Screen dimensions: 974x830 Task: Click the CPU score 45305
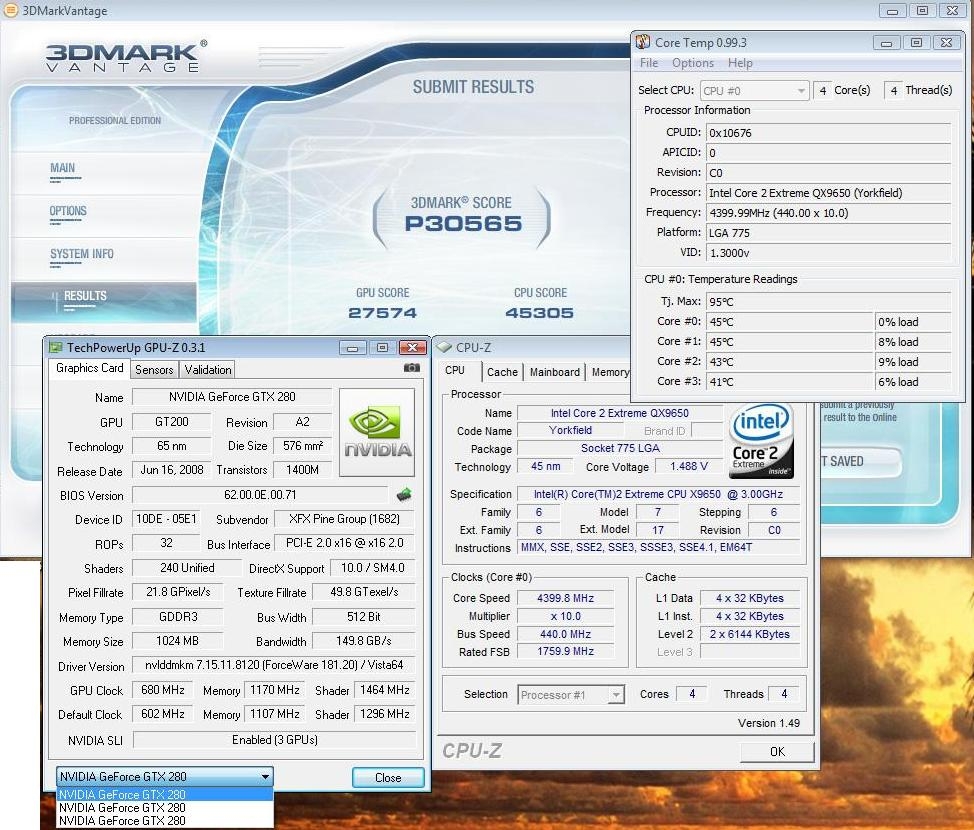click(x=539, y=313)
